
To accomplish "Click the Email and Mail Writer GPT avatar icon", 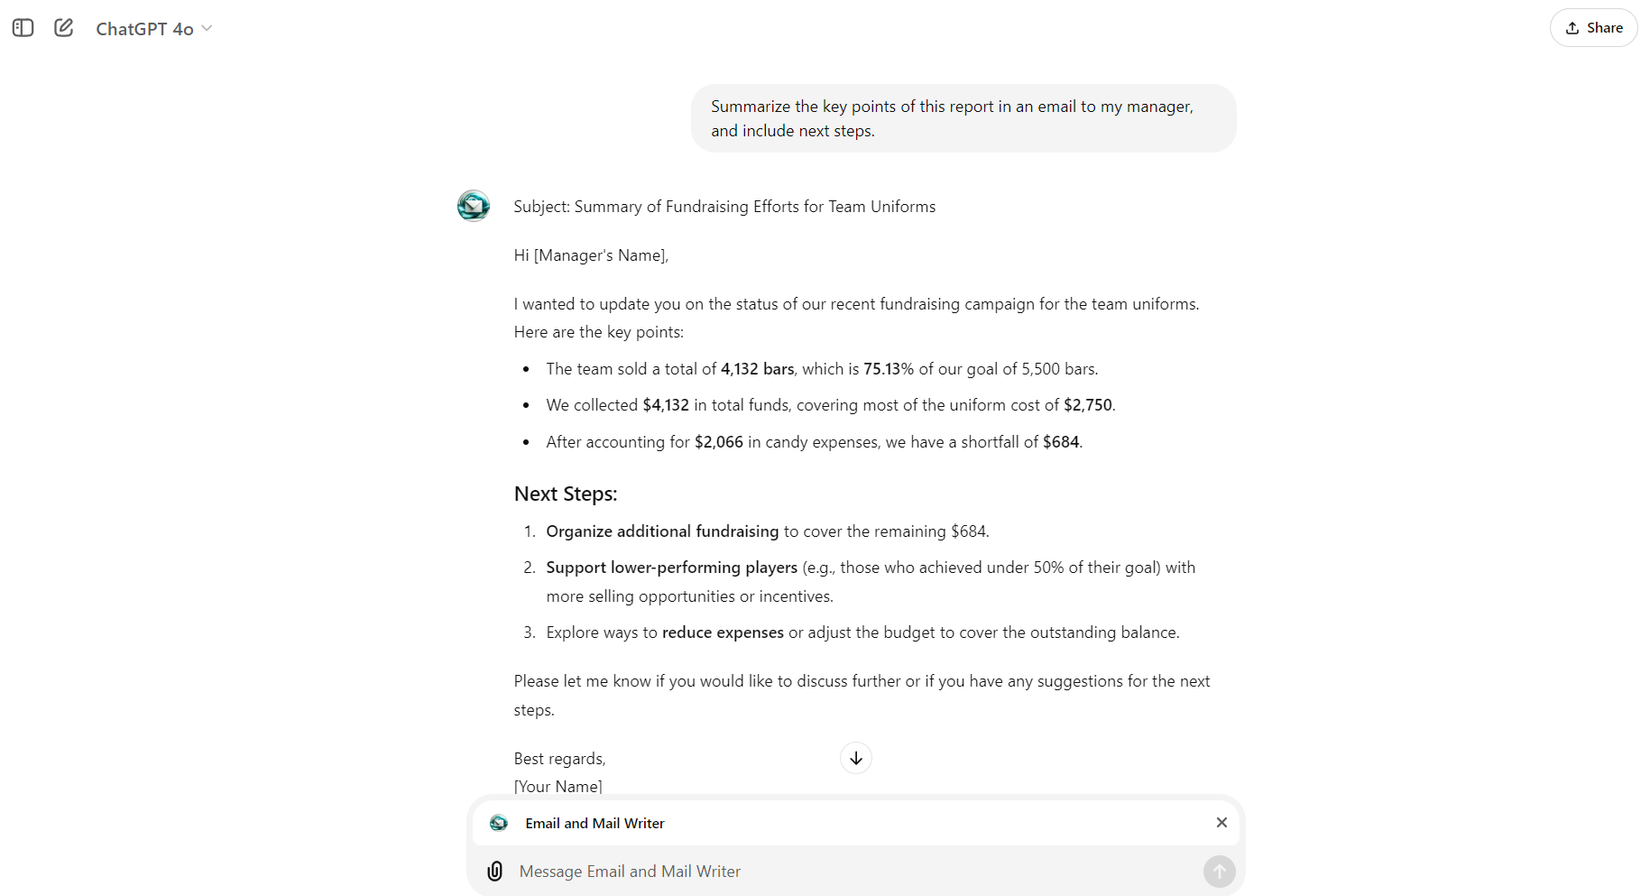I will coord(498,822).
